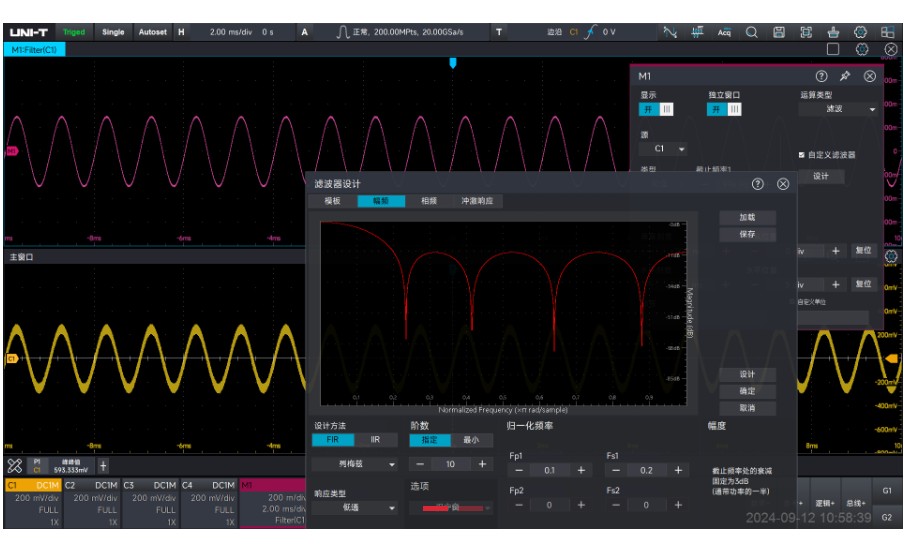Uncheck the 自定义滤波器 custom filter checkbox
Image resolution: width=904 pixels, height=545 pixels.
pyautogui.click(x=801, y=155)
